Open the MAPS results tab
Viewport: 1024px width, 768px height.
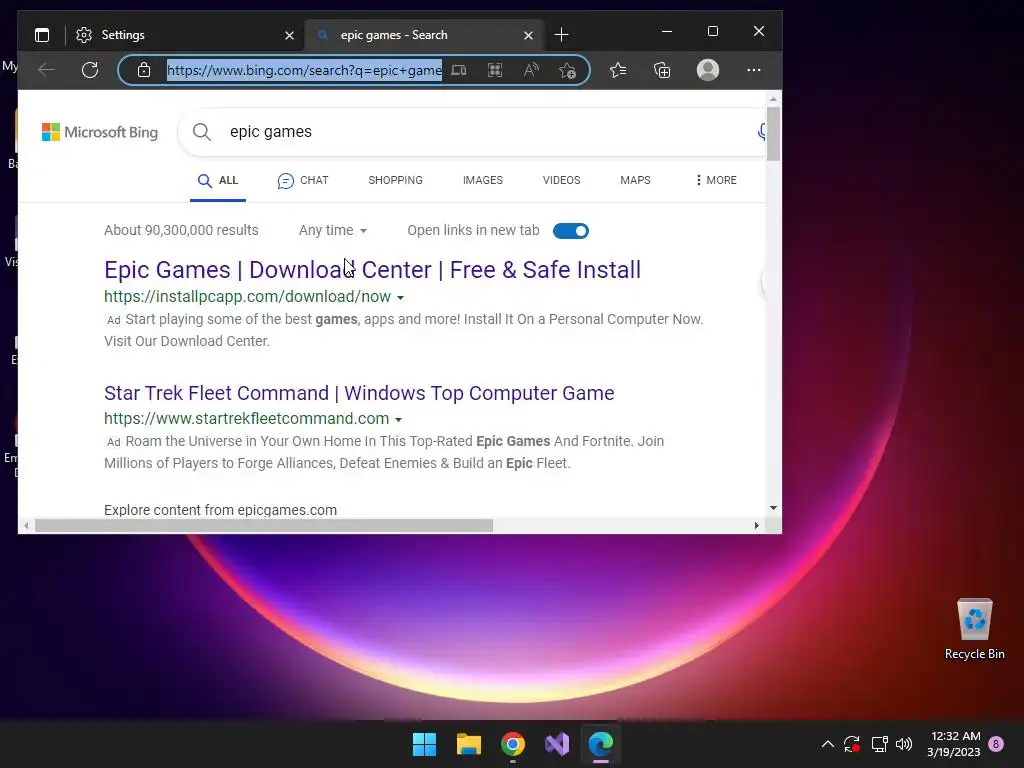635,180
